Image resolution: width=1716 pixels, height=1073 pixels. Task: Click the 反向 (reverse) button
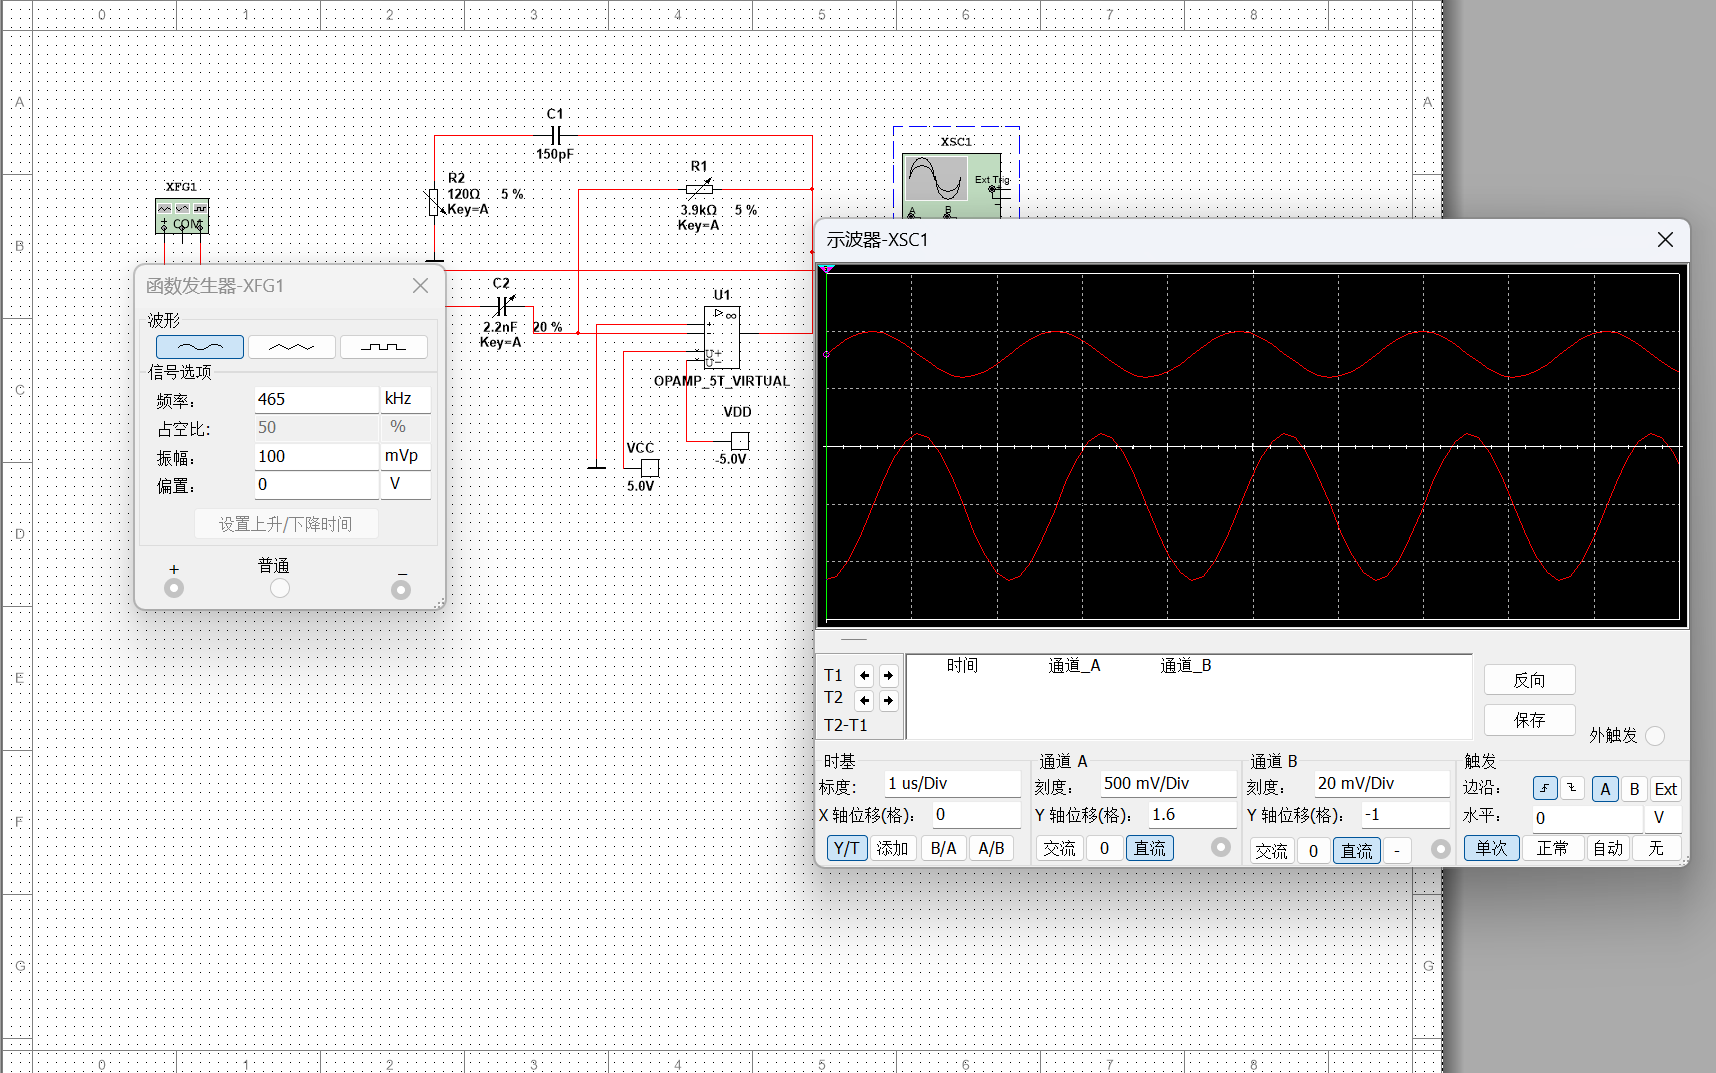tap(1530, 680)
